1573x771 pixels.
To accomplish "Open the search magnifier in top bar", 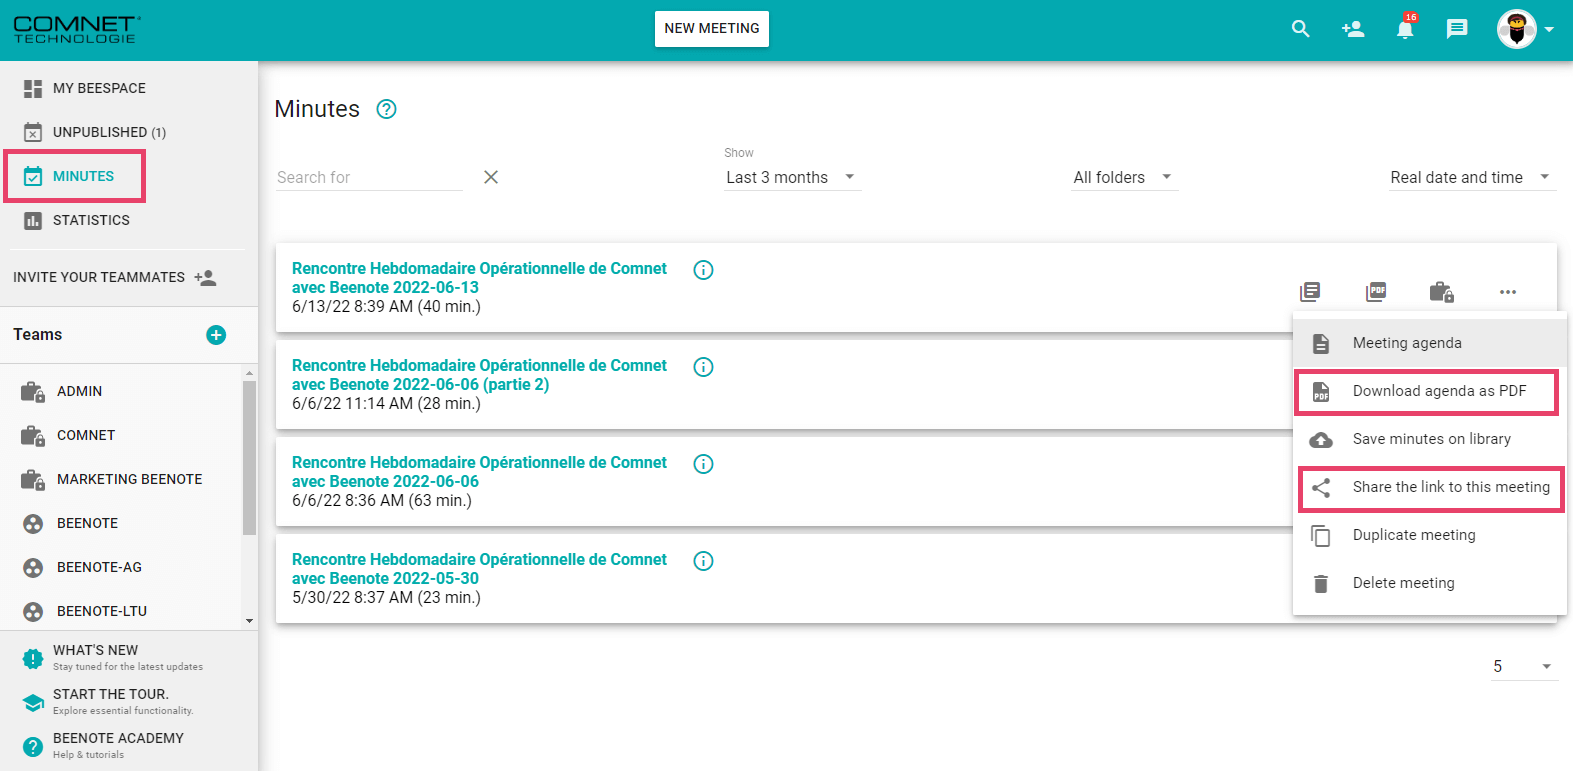I will point(1300,29).
